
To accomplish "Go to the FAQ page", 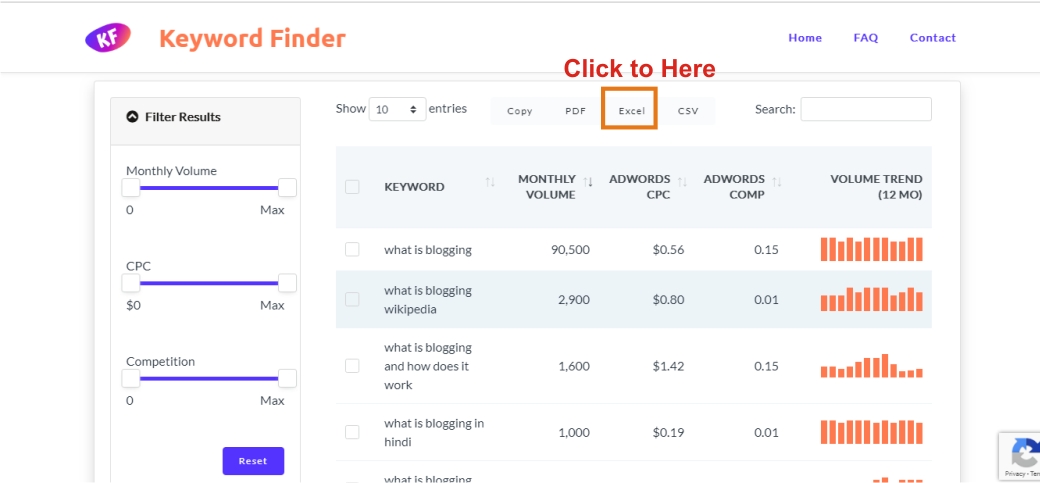I will (x=865, y=38).
